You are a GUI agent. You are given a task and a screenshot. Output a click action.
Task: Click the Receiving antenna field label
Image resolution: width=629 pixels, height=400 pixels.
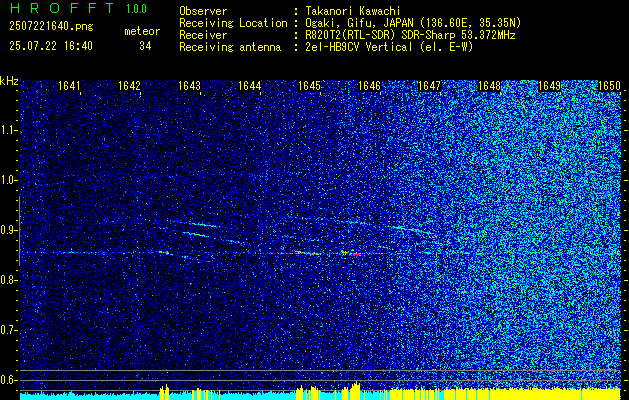230,47
